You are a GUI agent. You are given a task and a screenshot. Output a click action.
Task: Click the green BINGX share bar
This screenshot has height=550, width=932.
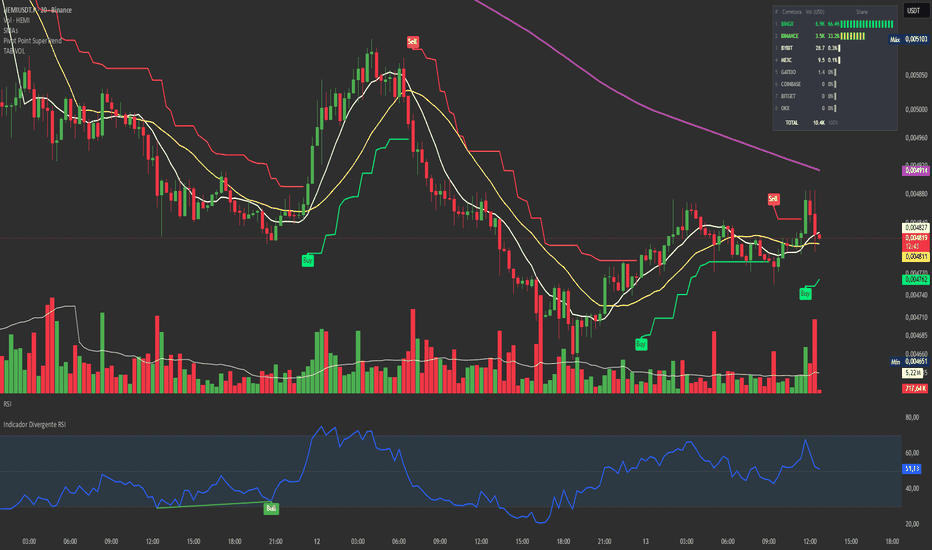pyautogui.click(x=867, y=24)
